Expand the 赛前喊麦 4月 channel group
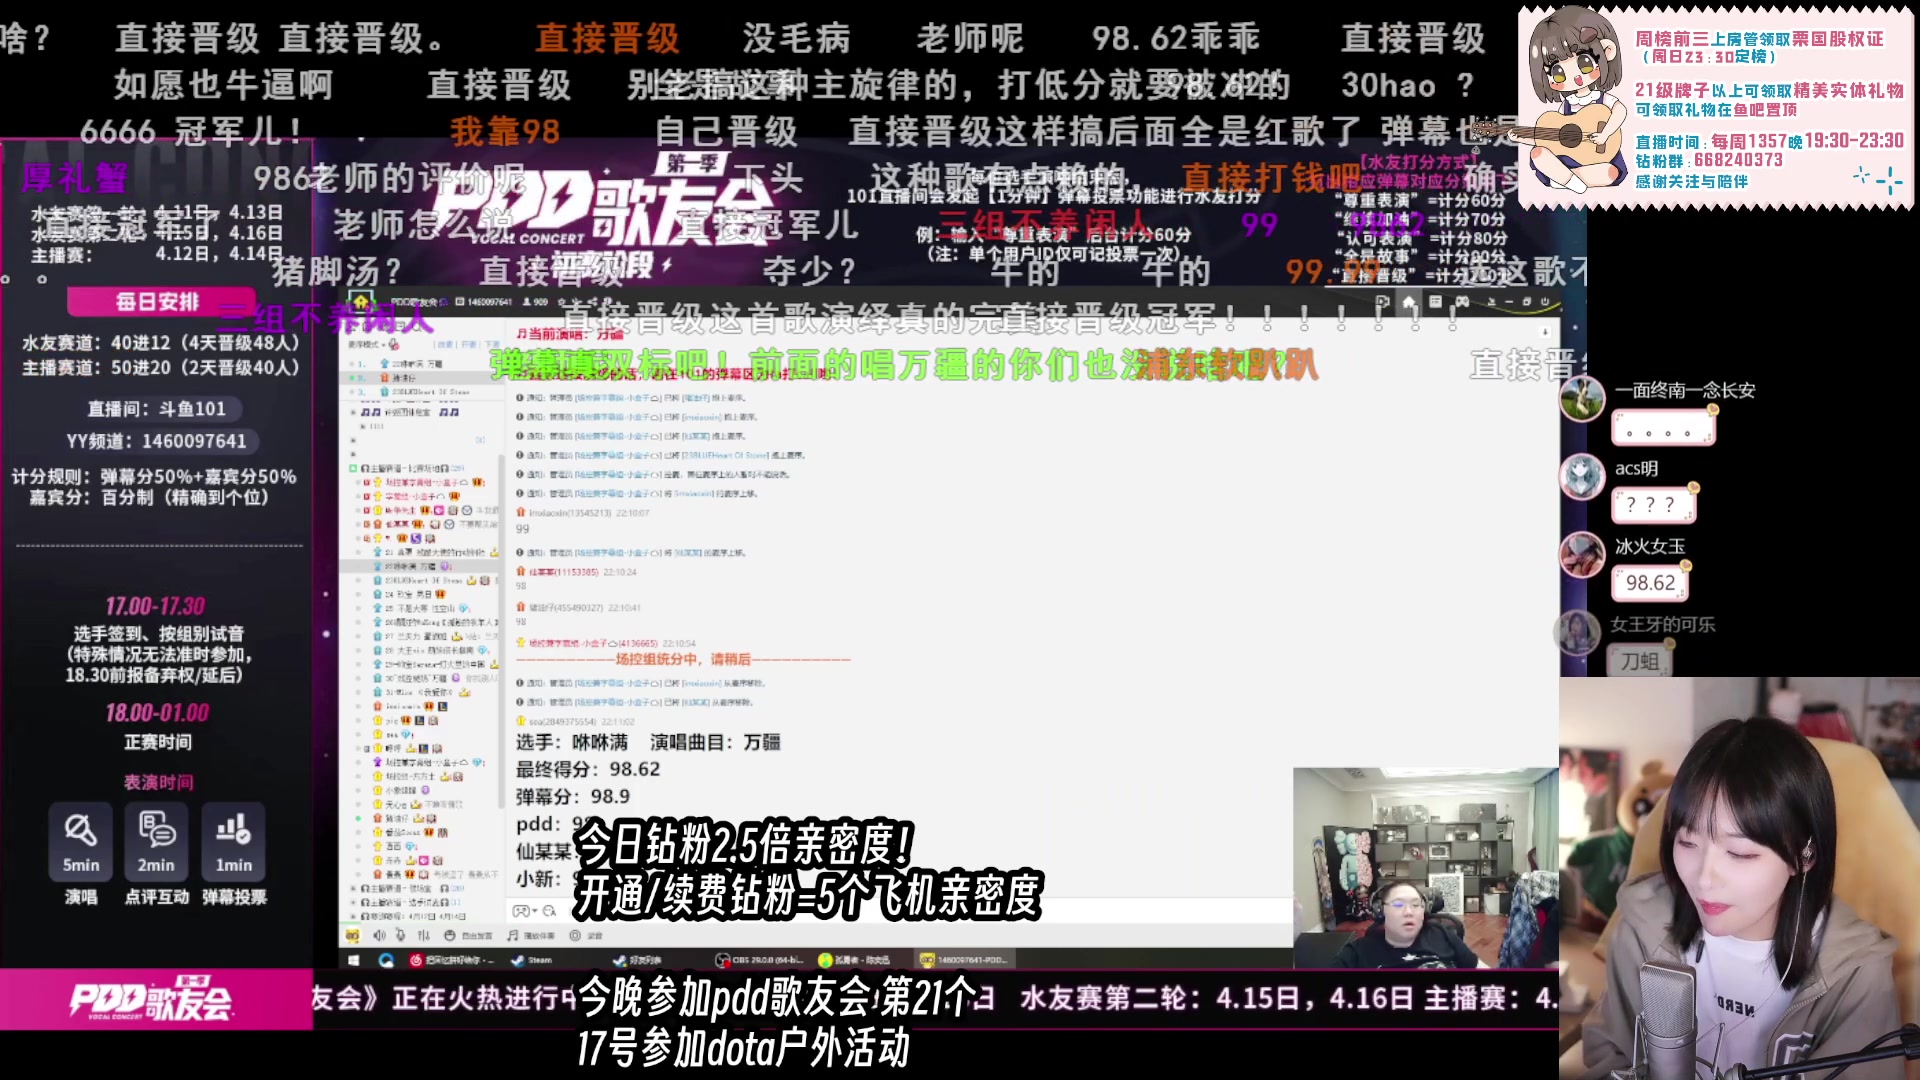This screenshot has height=1080, width=1920. click(x=353, y=916)
